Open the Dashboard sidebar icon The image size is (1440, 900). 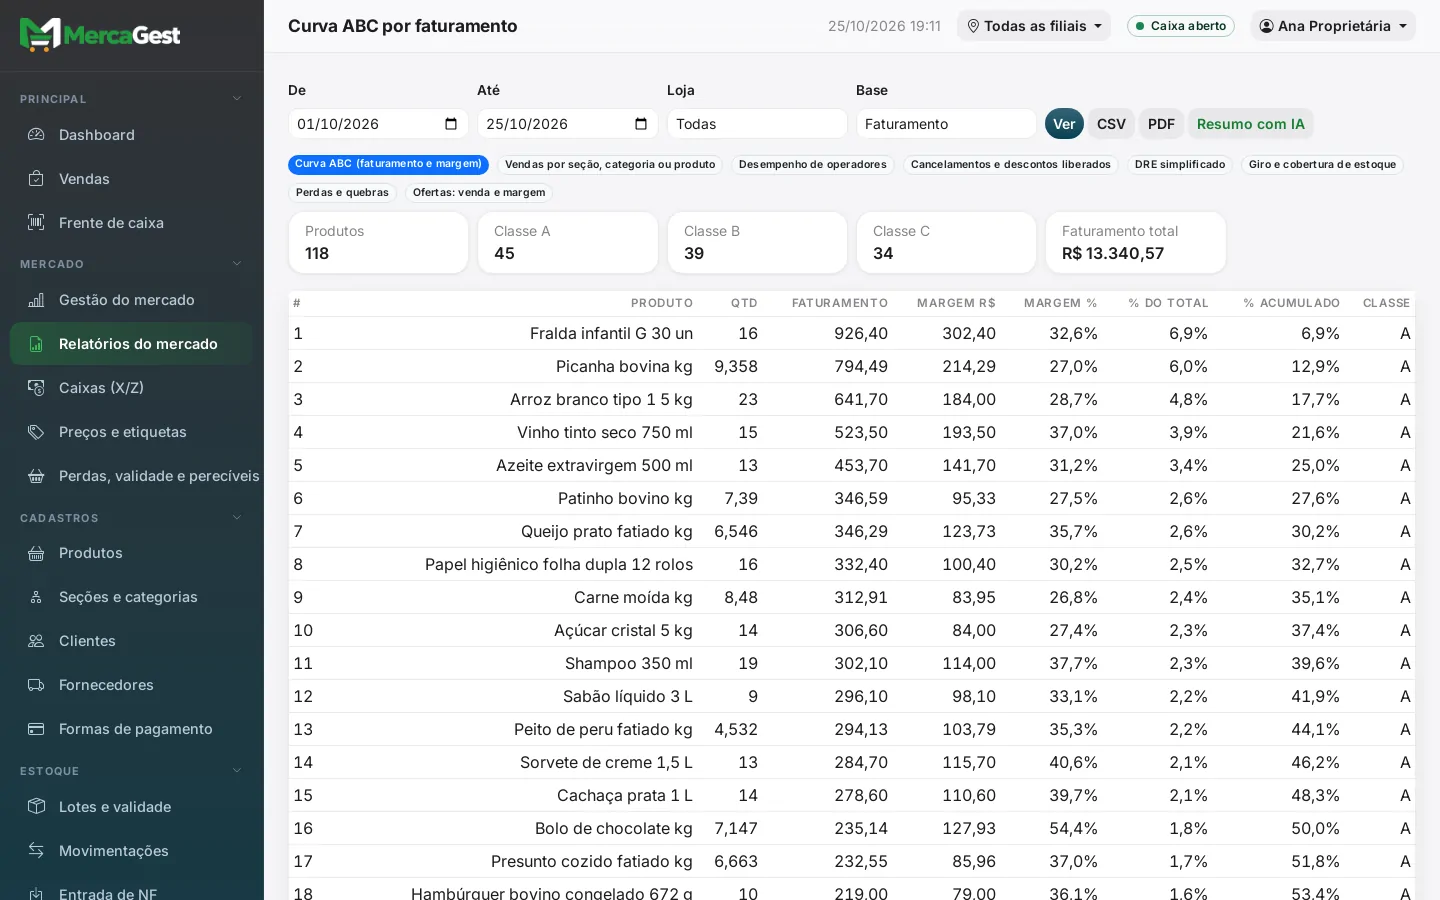(36, 135)
